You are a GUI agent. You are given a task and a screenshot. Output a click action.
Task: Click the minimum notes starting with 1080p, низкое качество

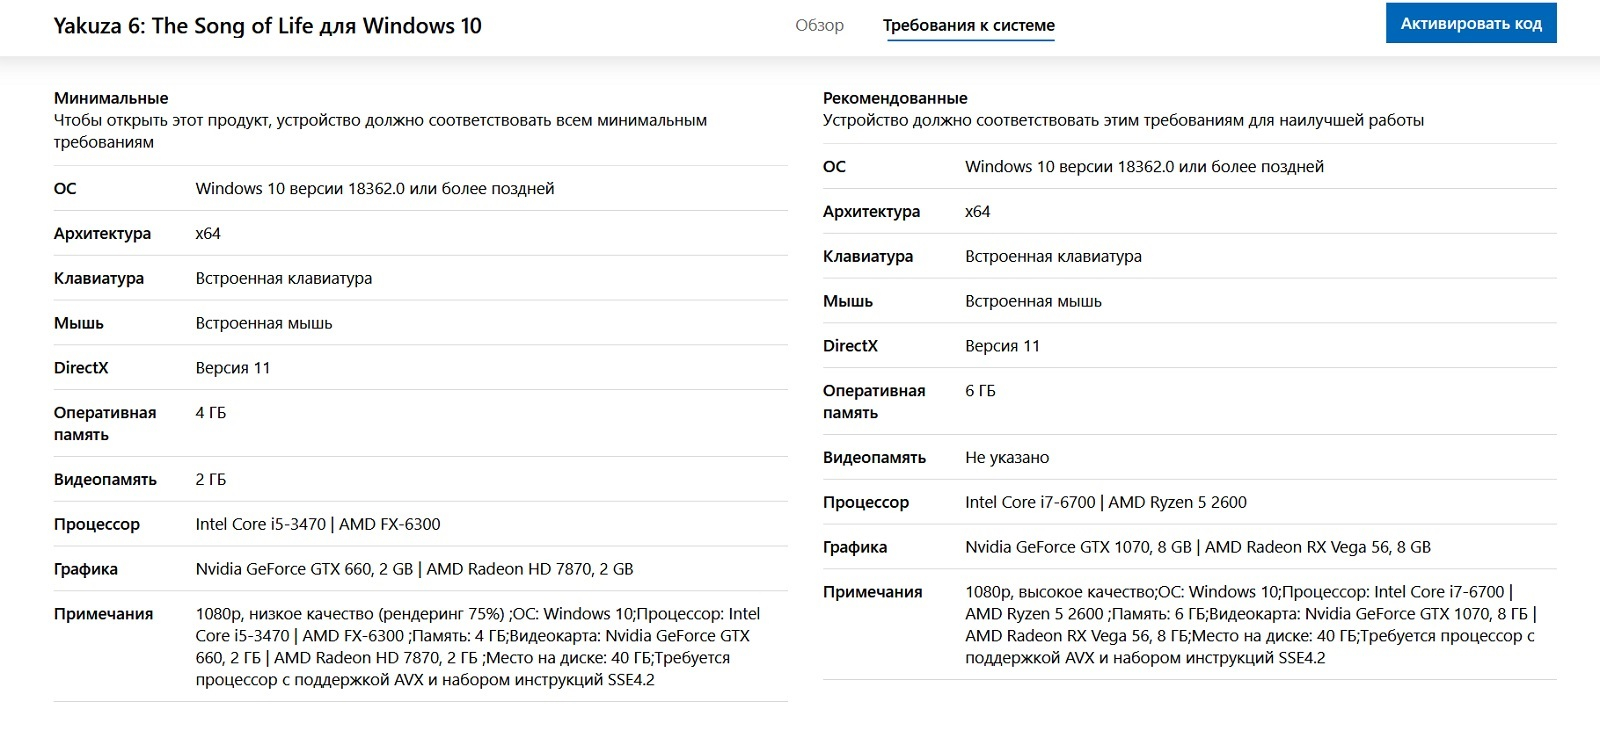click(x=477, y=646)
